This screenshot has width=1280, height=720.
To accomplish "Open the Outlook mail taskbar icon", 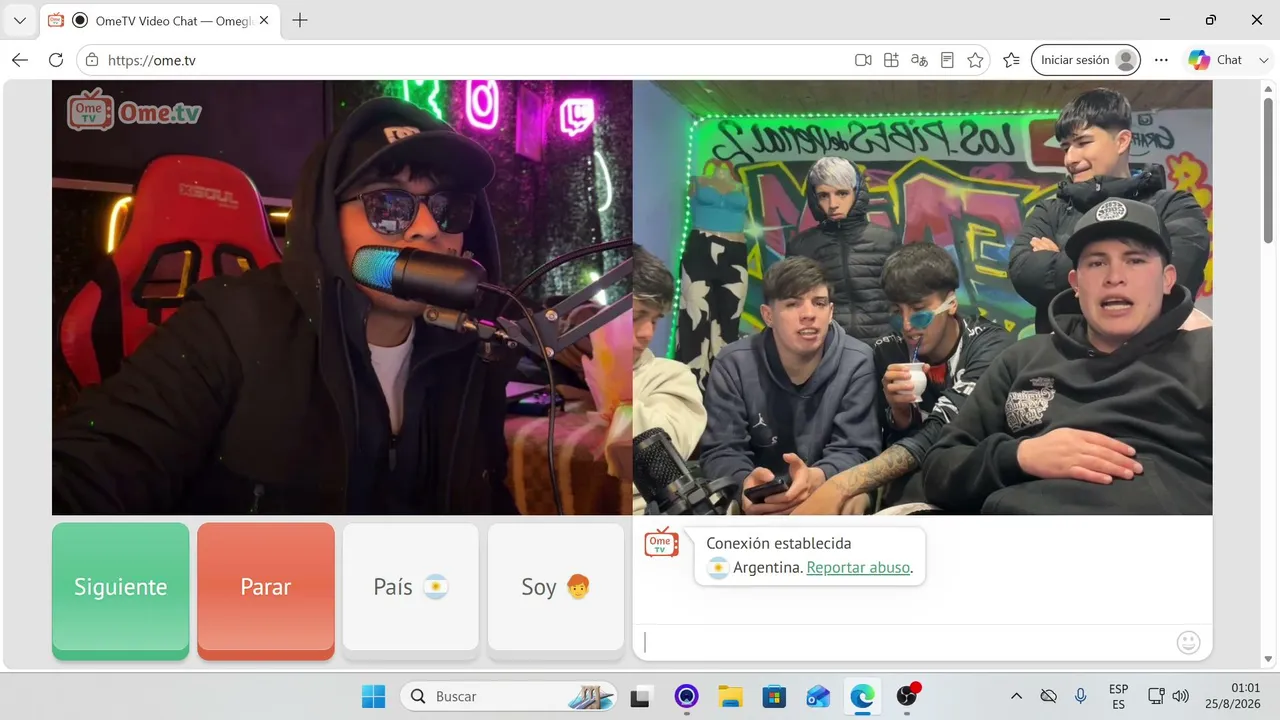I will click(x=818, y=696).
